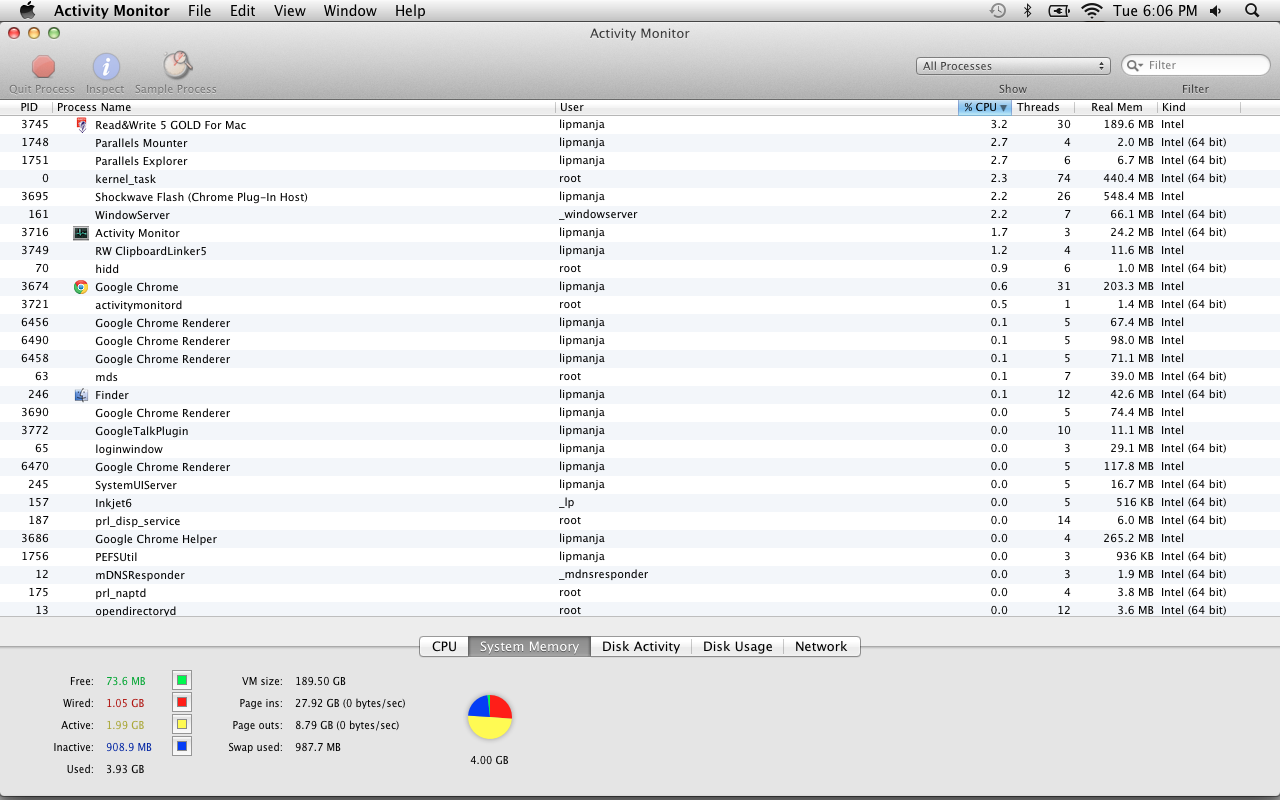
Task: Click the Activity Monitor process row icon
Action: [81, 233]
